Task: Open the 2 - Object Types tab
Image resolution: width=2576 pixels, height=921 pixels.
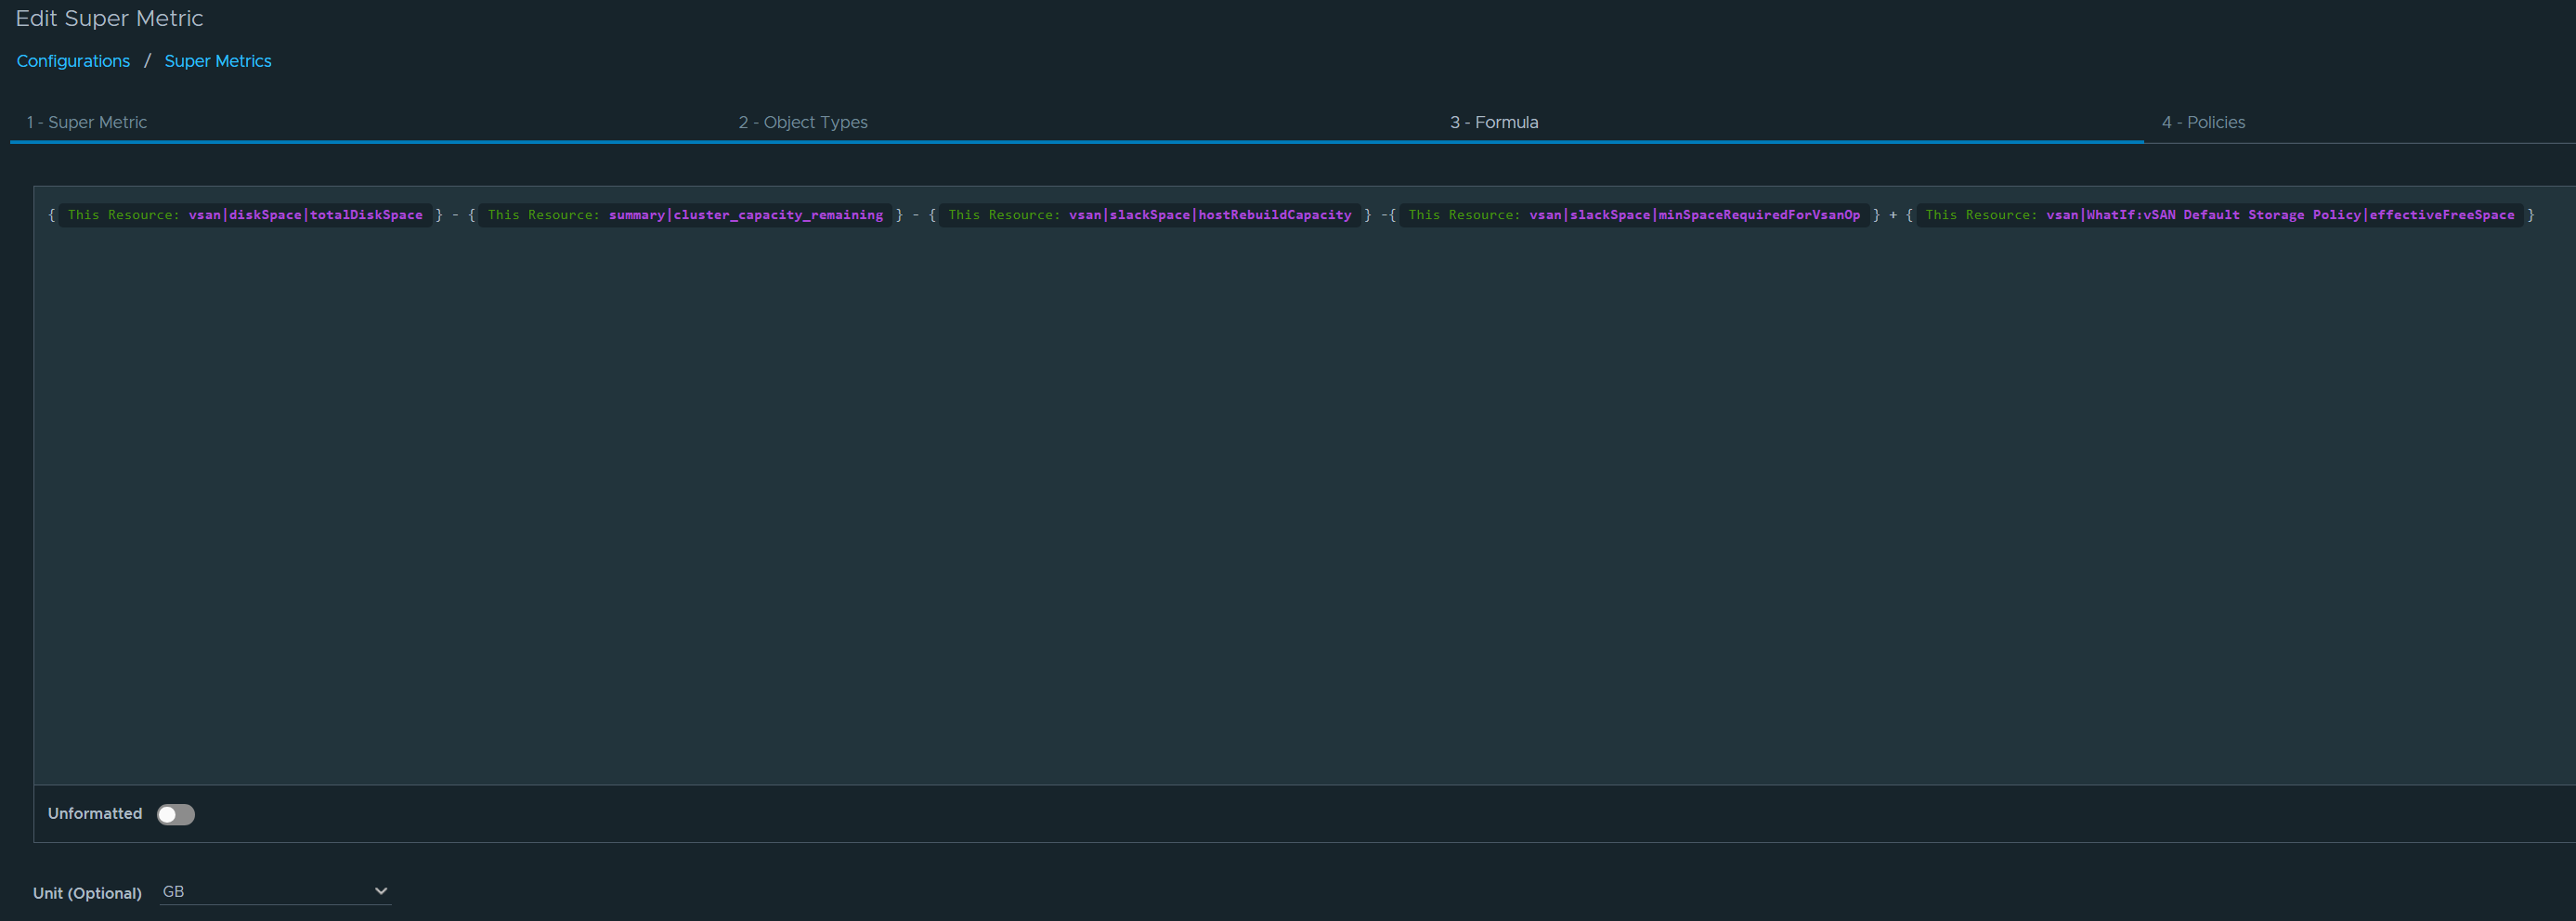Action: pos(802,122)
